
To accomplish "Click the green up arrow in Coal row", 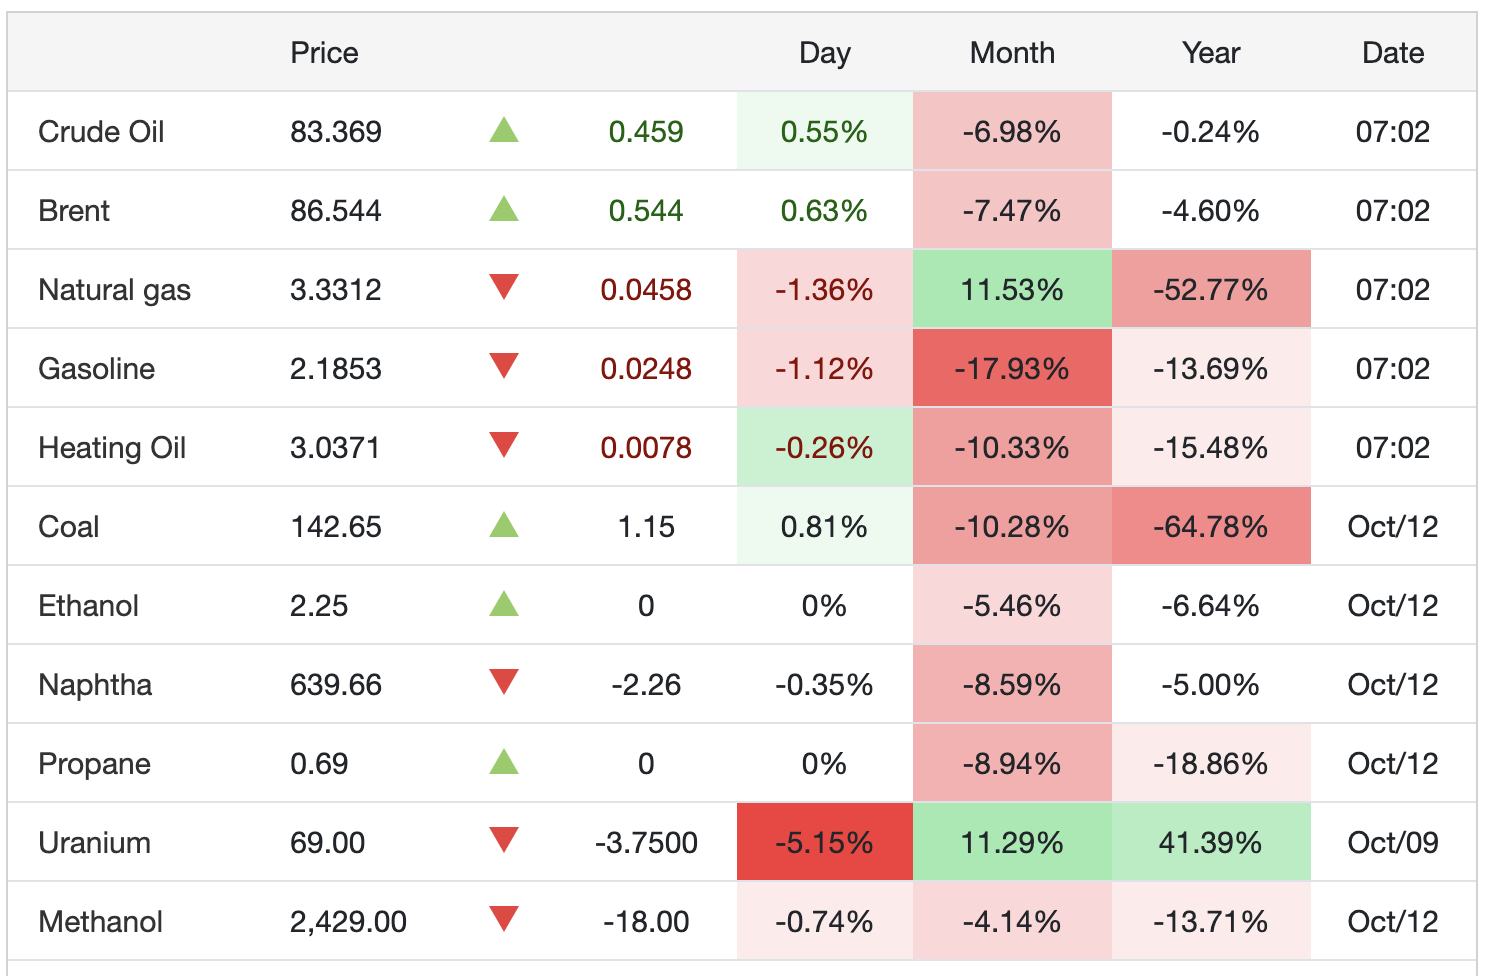I will point(504,525).
